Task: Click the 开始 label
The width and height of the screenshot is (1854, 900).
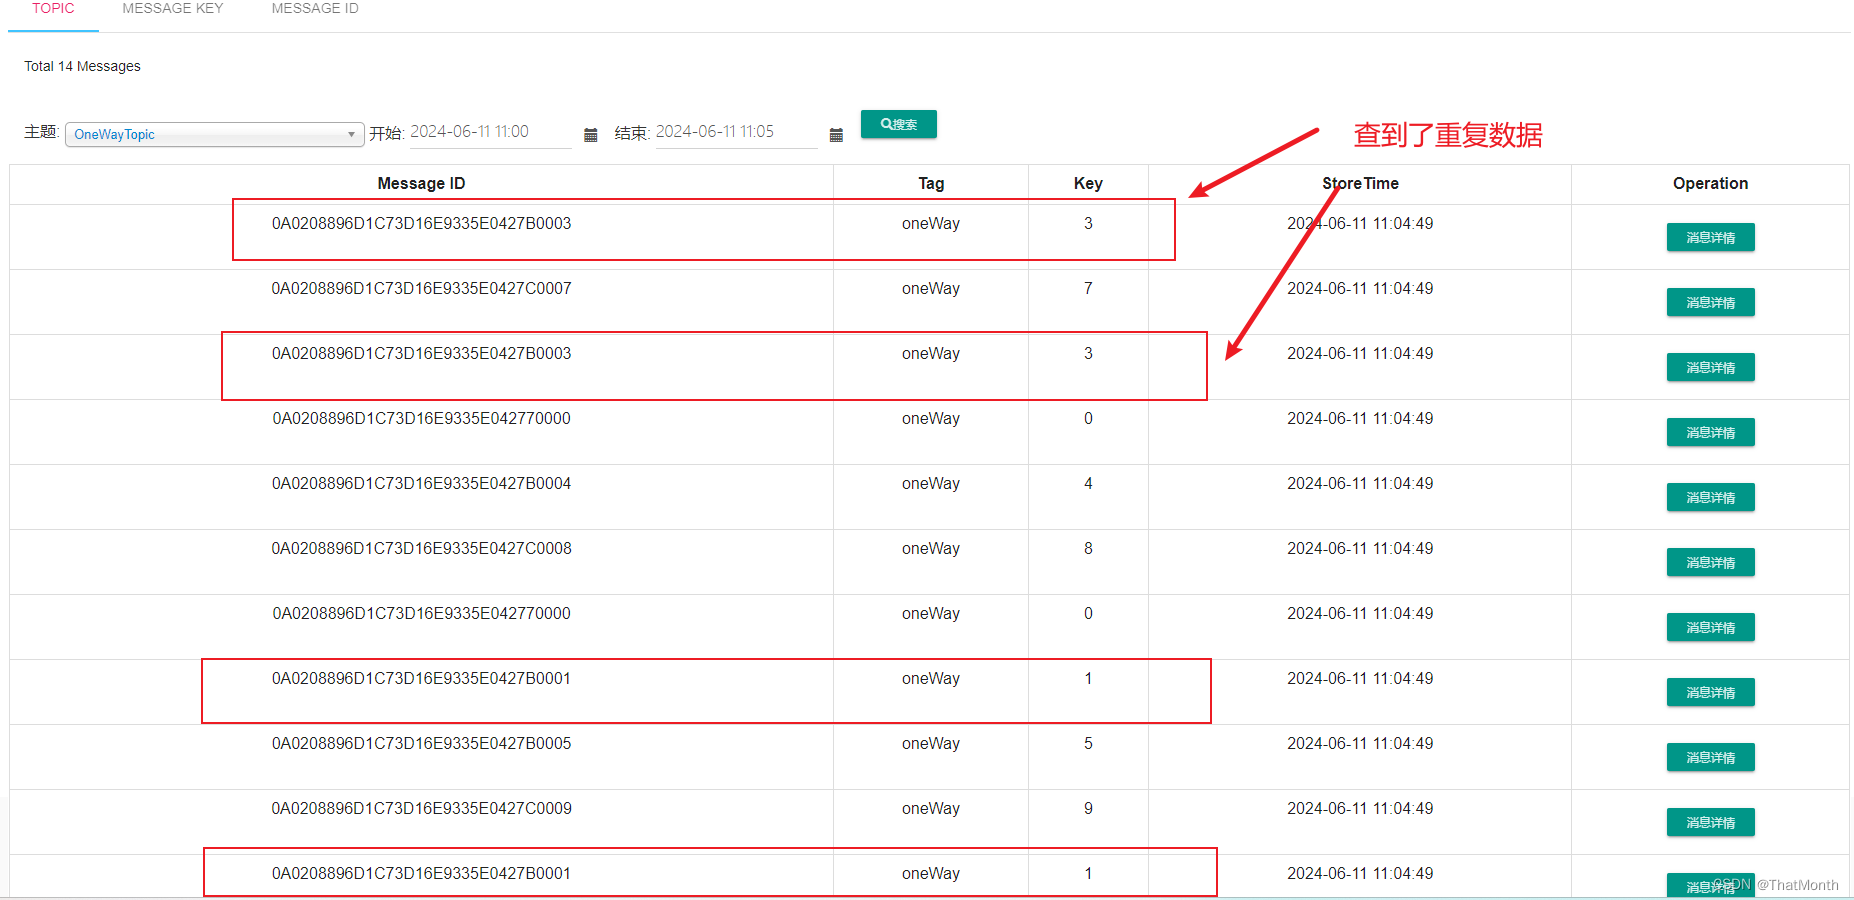Action: (386, 134)
